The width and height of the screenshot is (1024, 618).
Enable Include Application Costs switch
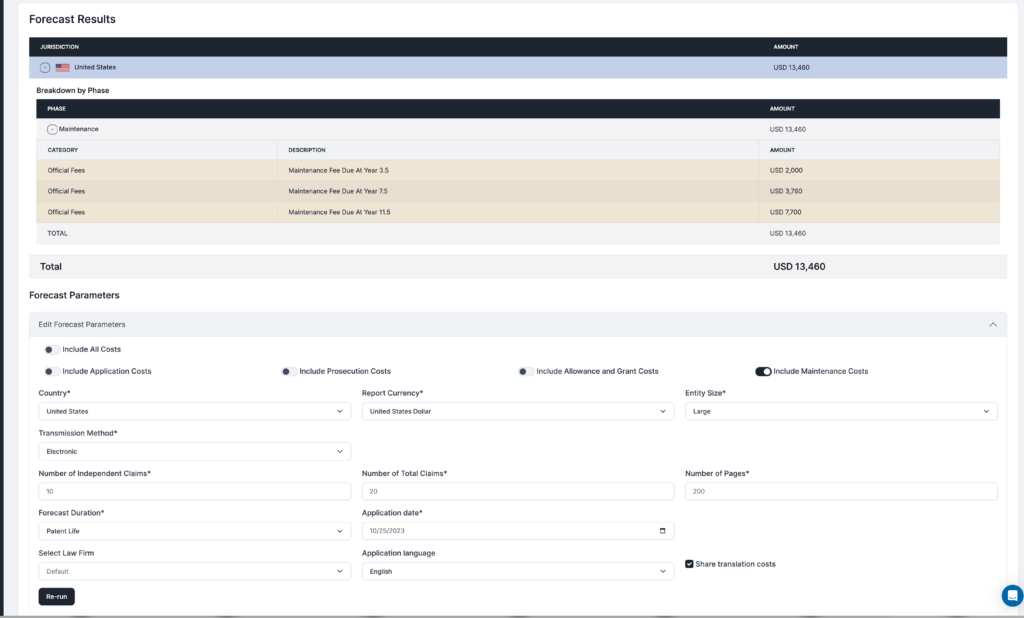point(52,371)
